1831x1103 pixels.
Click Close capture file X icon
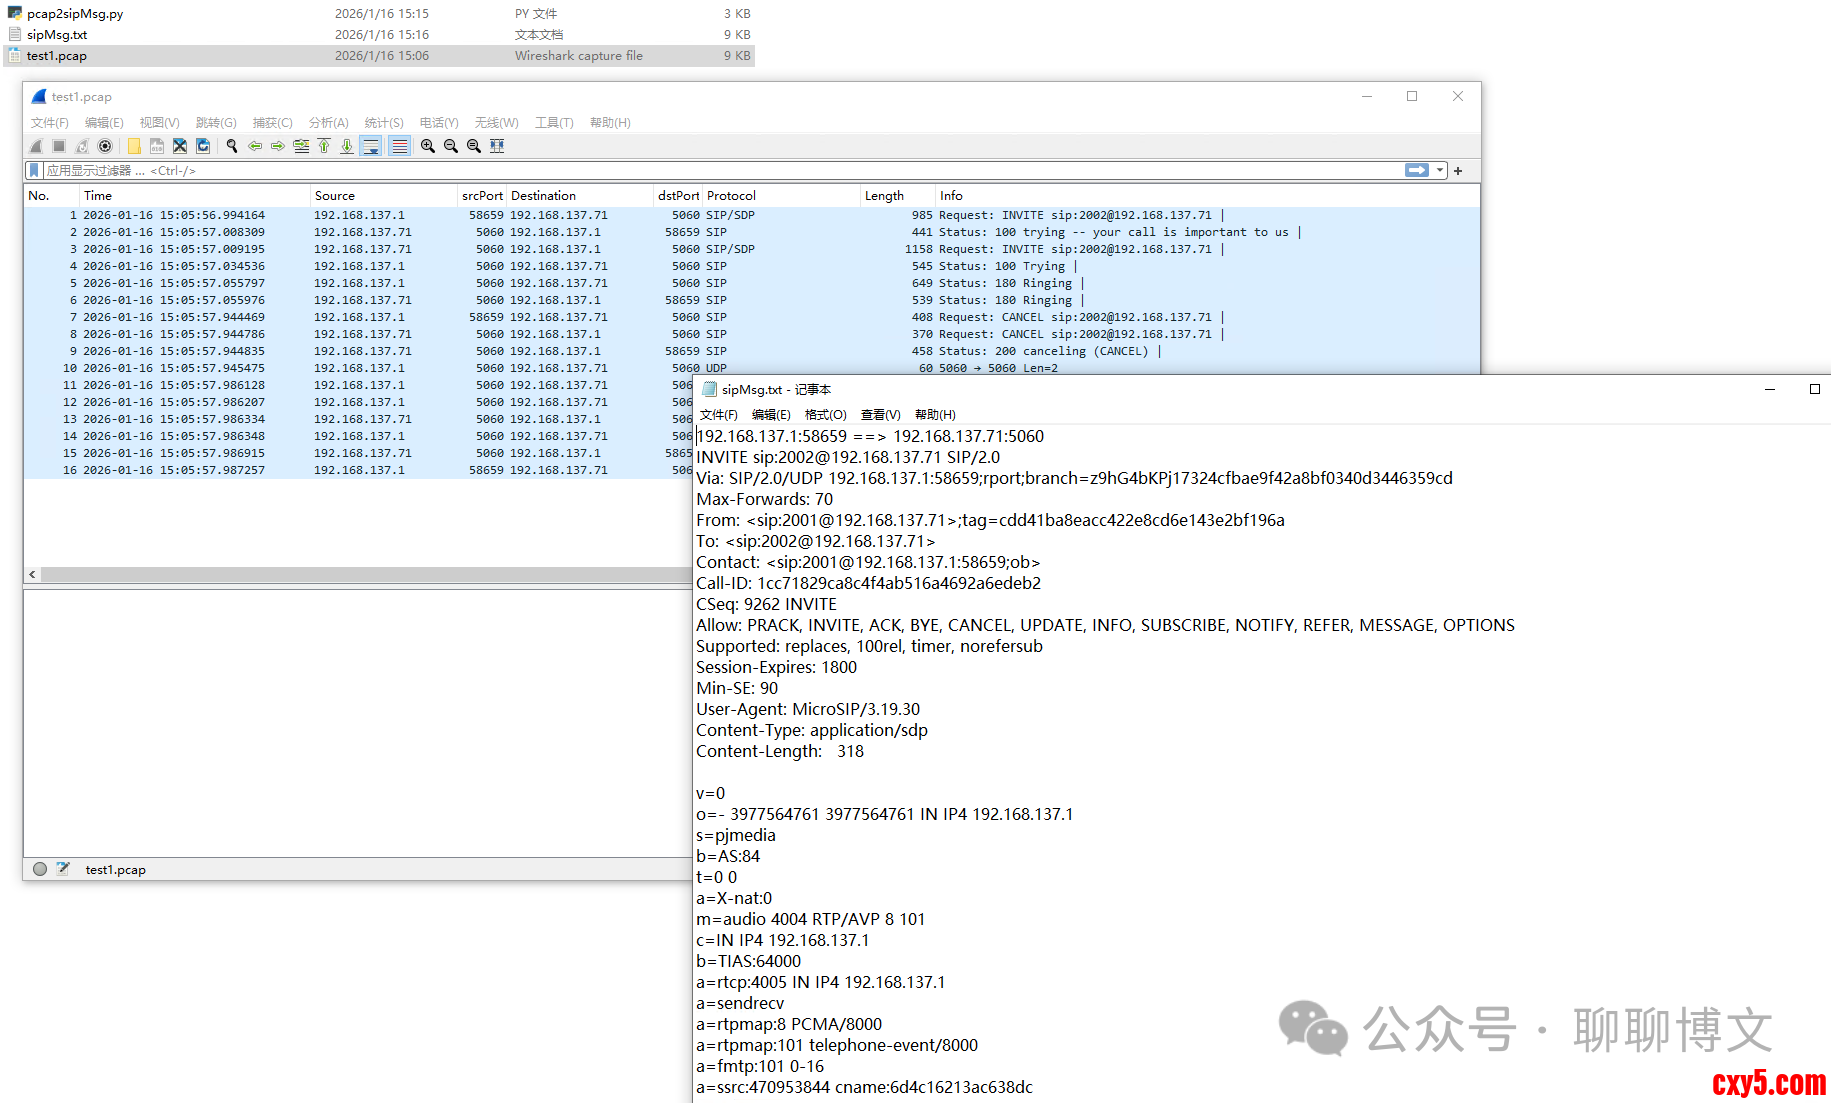click(180, 146)
